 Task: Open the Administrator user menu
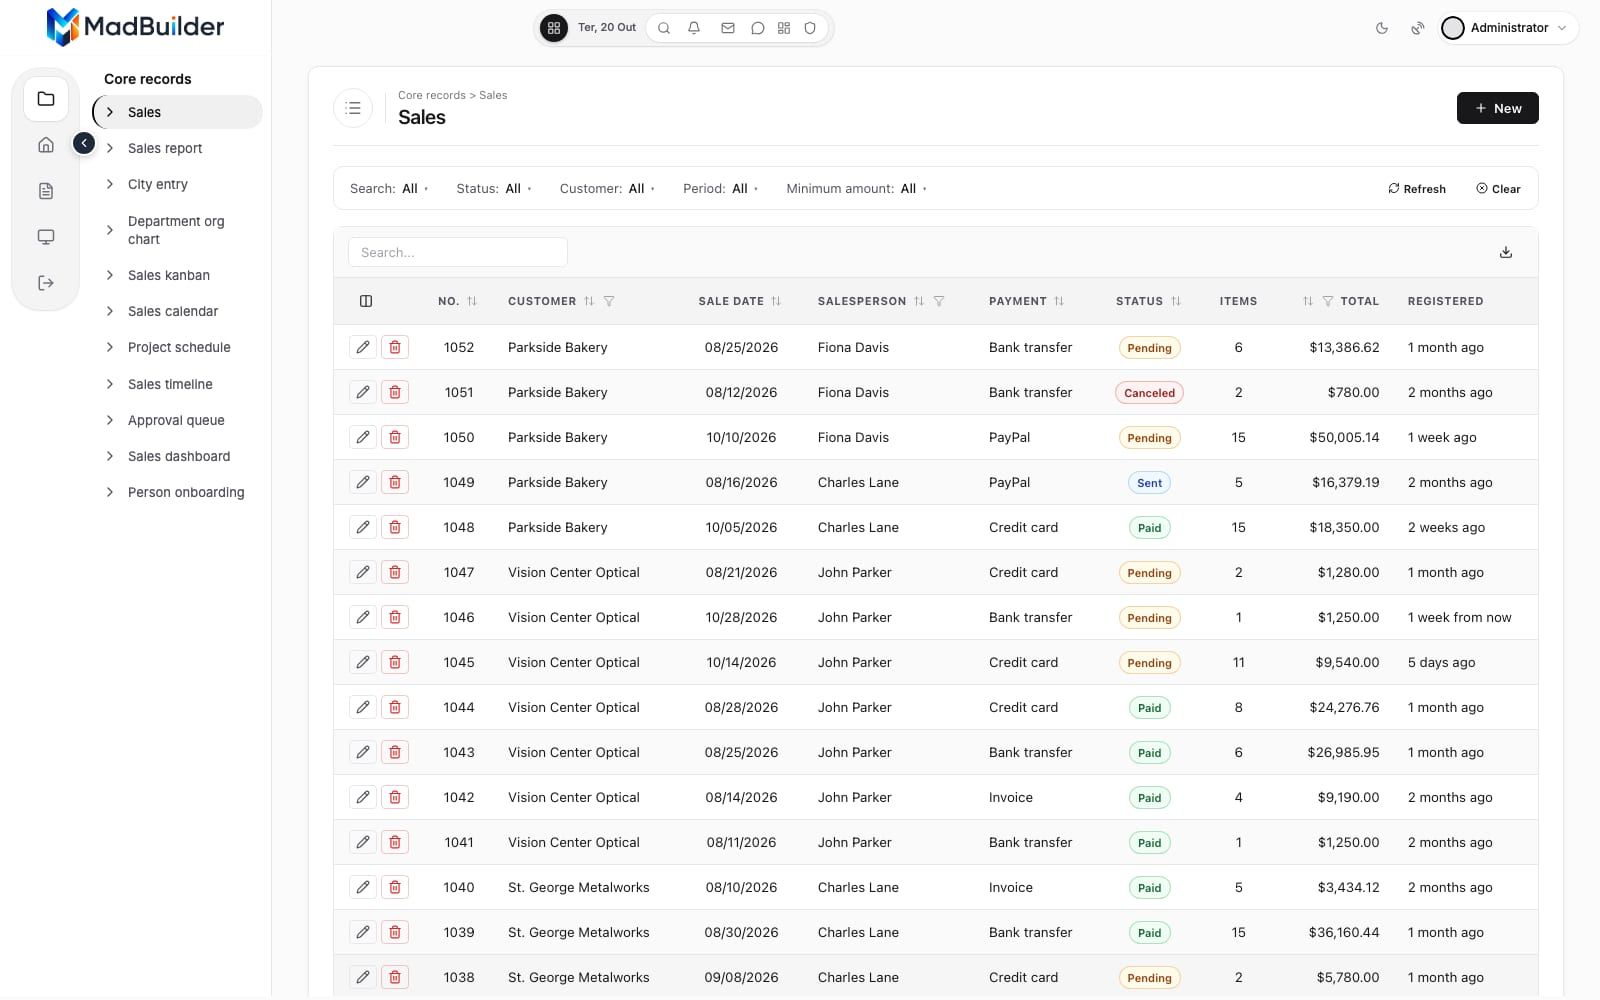(x=1509, y=28)
